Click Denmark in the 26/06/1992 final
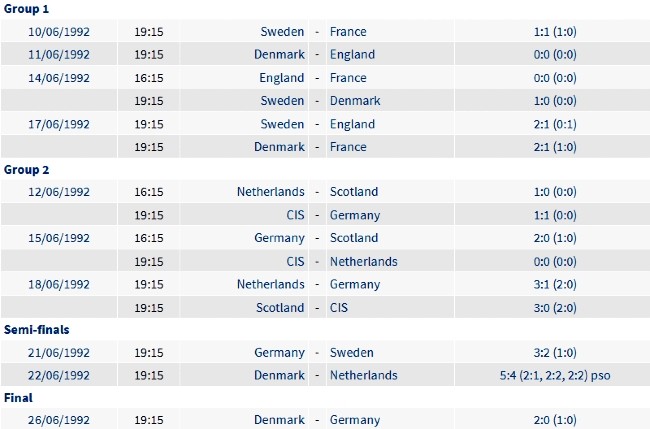The image size is (650, 429). [279, 420]
